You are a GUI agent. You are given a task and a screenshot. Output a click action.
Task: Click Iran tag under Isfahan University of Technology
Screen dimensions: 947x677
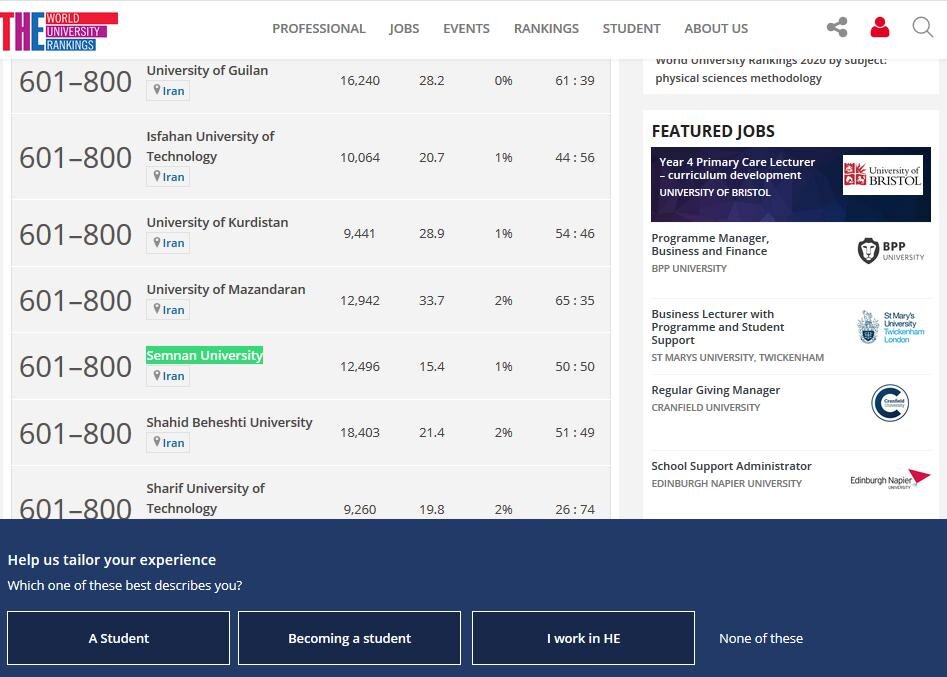click(168, 176)
